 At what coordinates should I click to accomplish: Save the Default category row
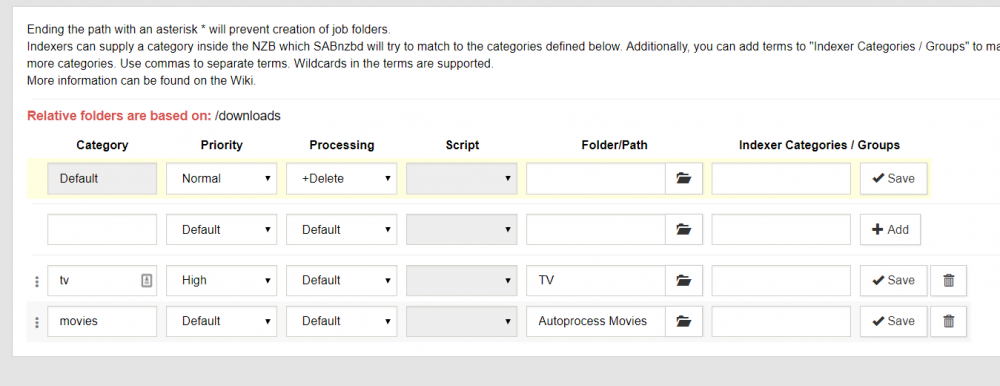point(893,179)
